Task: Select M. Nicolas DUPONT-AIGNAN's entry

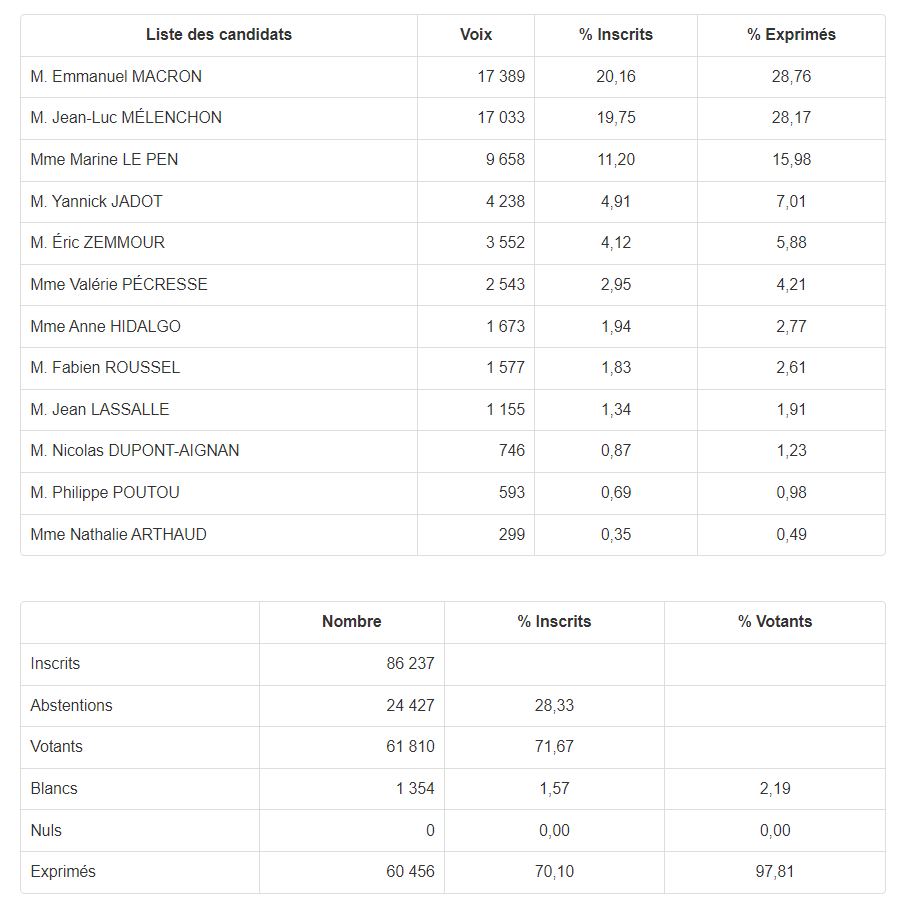Action: 134,451
